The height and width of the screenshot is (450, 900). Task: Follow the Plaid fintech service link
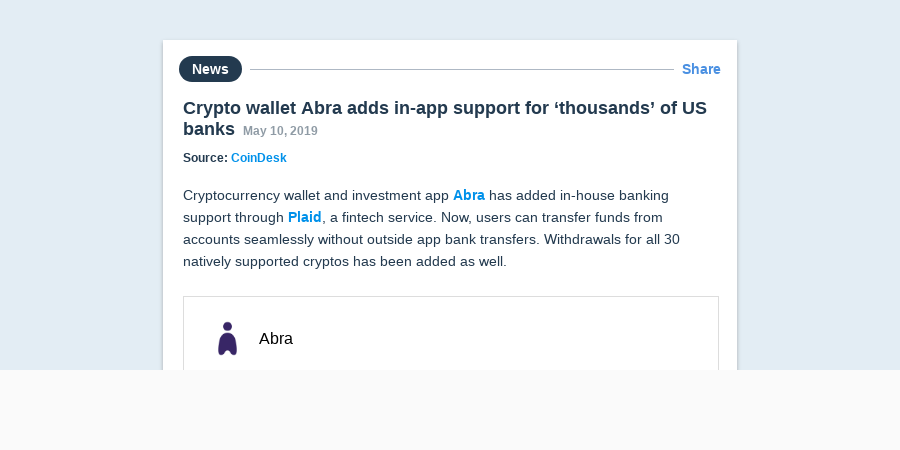[x=304, y=218]
